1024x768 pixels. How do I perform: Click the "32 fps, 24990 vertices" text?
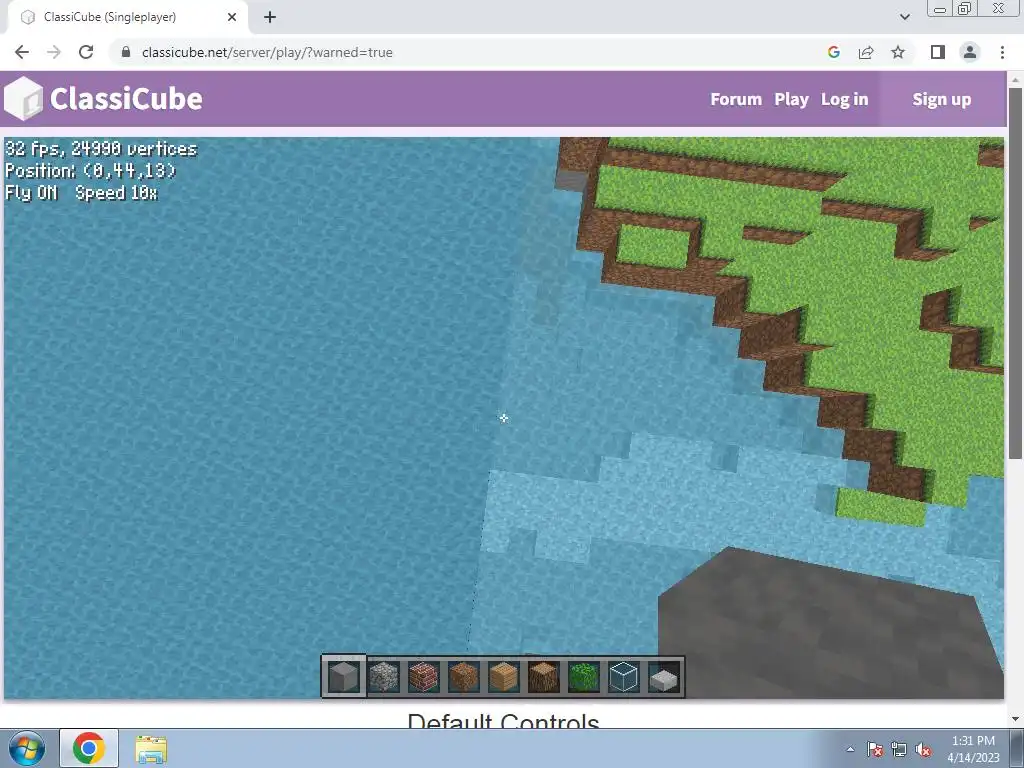[x=101, y=148]
